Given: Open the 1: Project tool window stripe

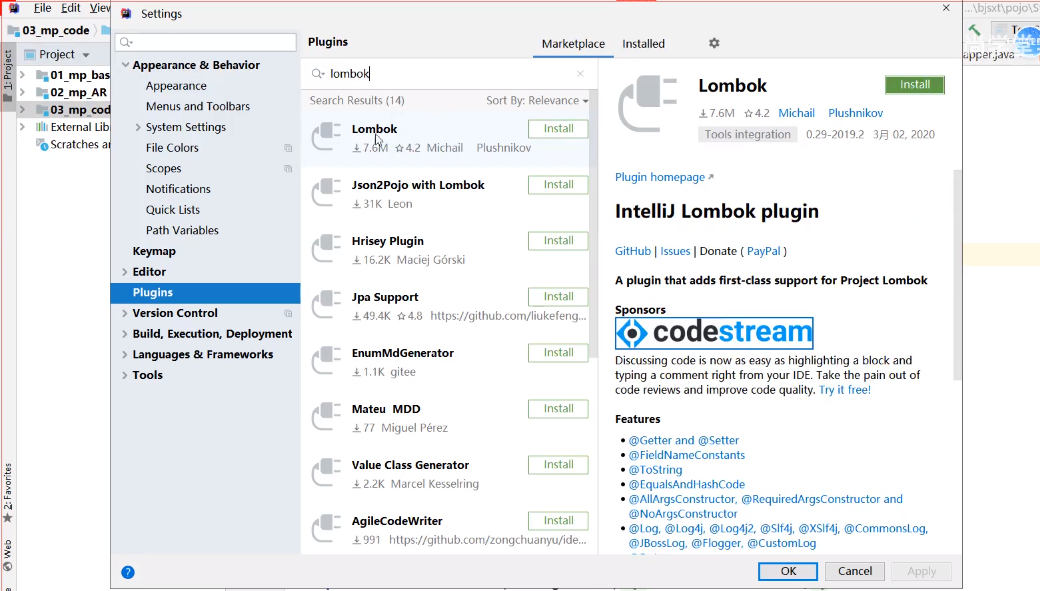Looking at the screenshot, I should 7,75.
